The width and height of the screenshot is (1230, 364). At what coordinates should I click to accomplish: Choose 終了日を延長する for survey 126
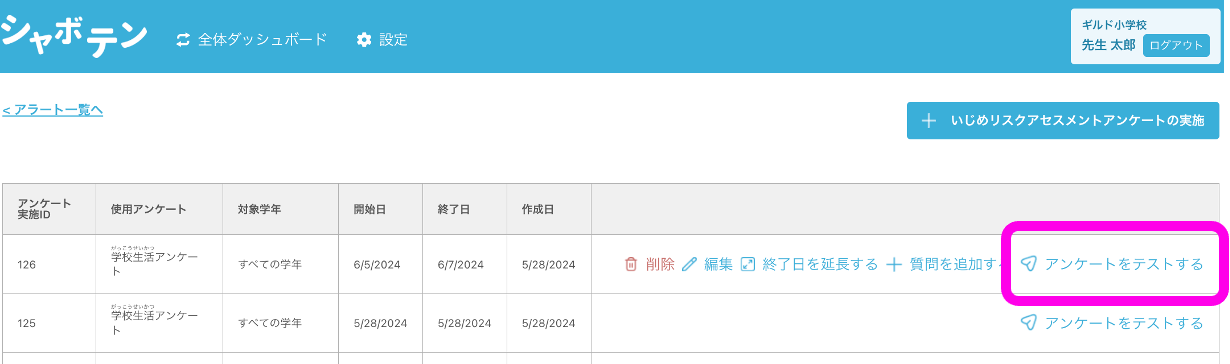(809, 264)
